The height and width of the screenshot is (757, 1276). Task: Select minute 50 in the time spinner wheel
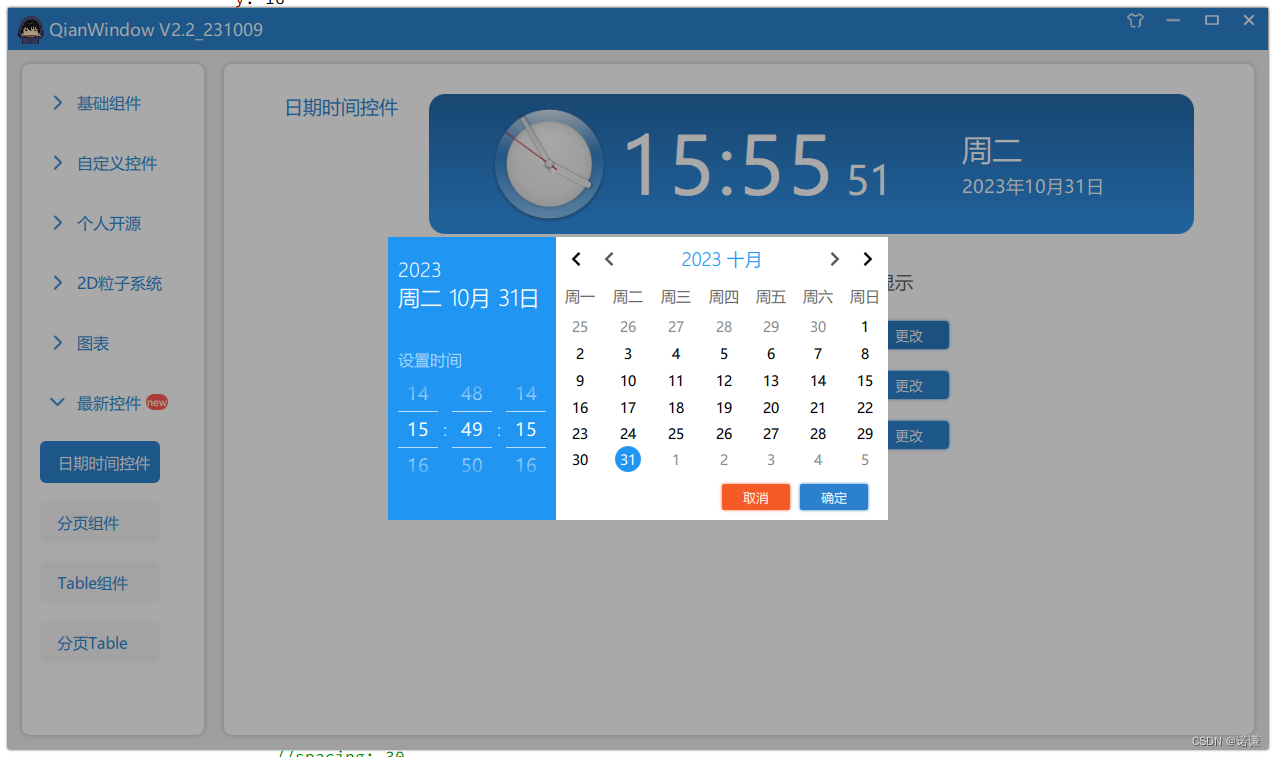471,464
